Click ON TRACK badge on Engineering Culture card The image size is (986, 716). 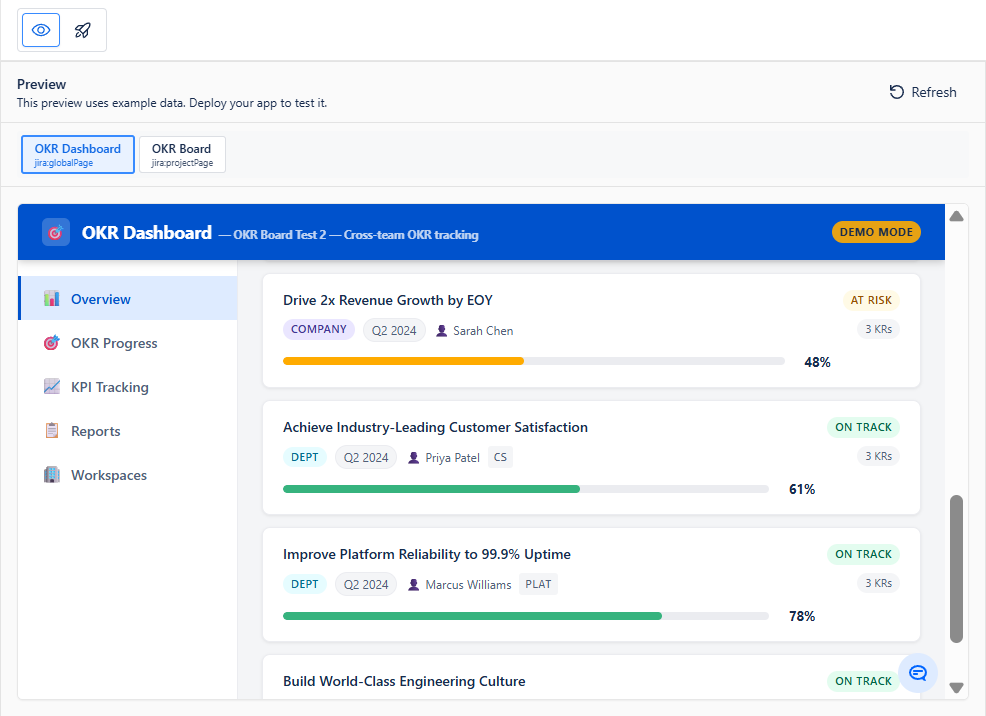pyautogui.click(x=863, y=681)
